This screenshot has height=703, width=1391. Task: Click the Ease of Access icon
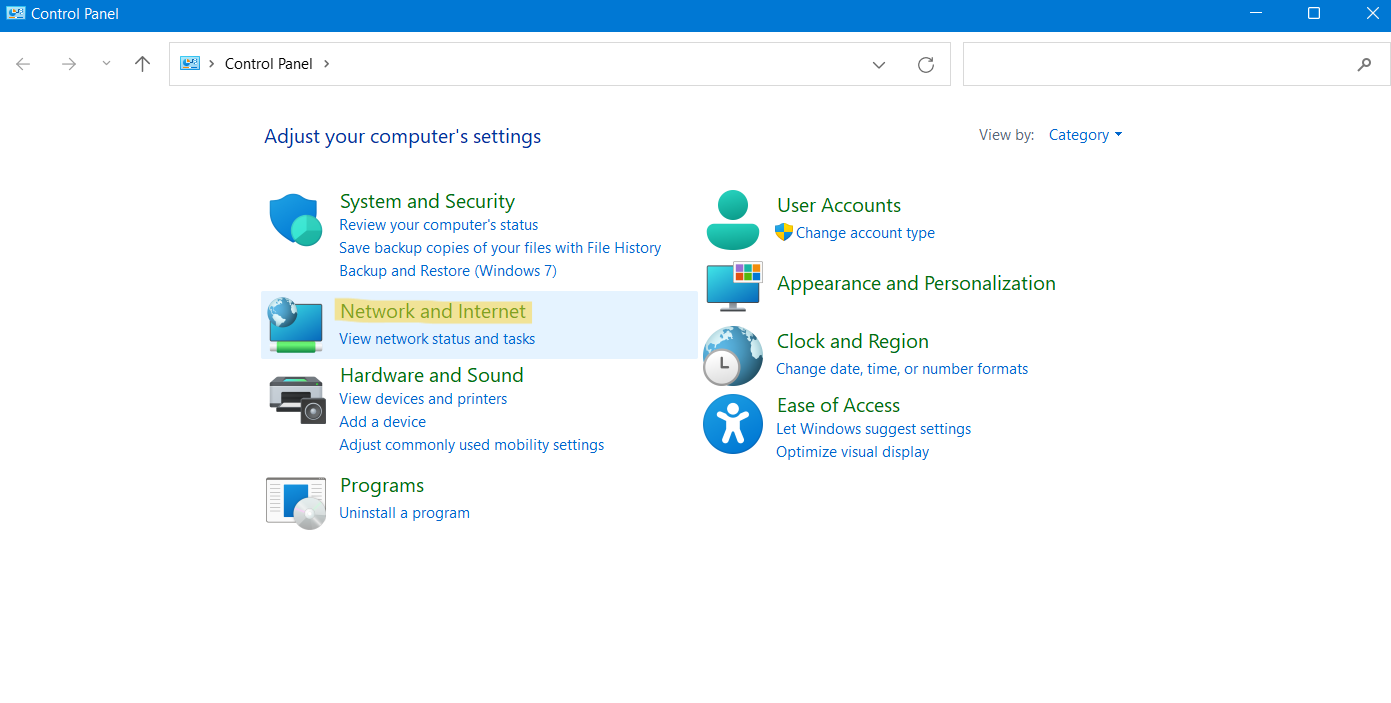tap(733, 424)
